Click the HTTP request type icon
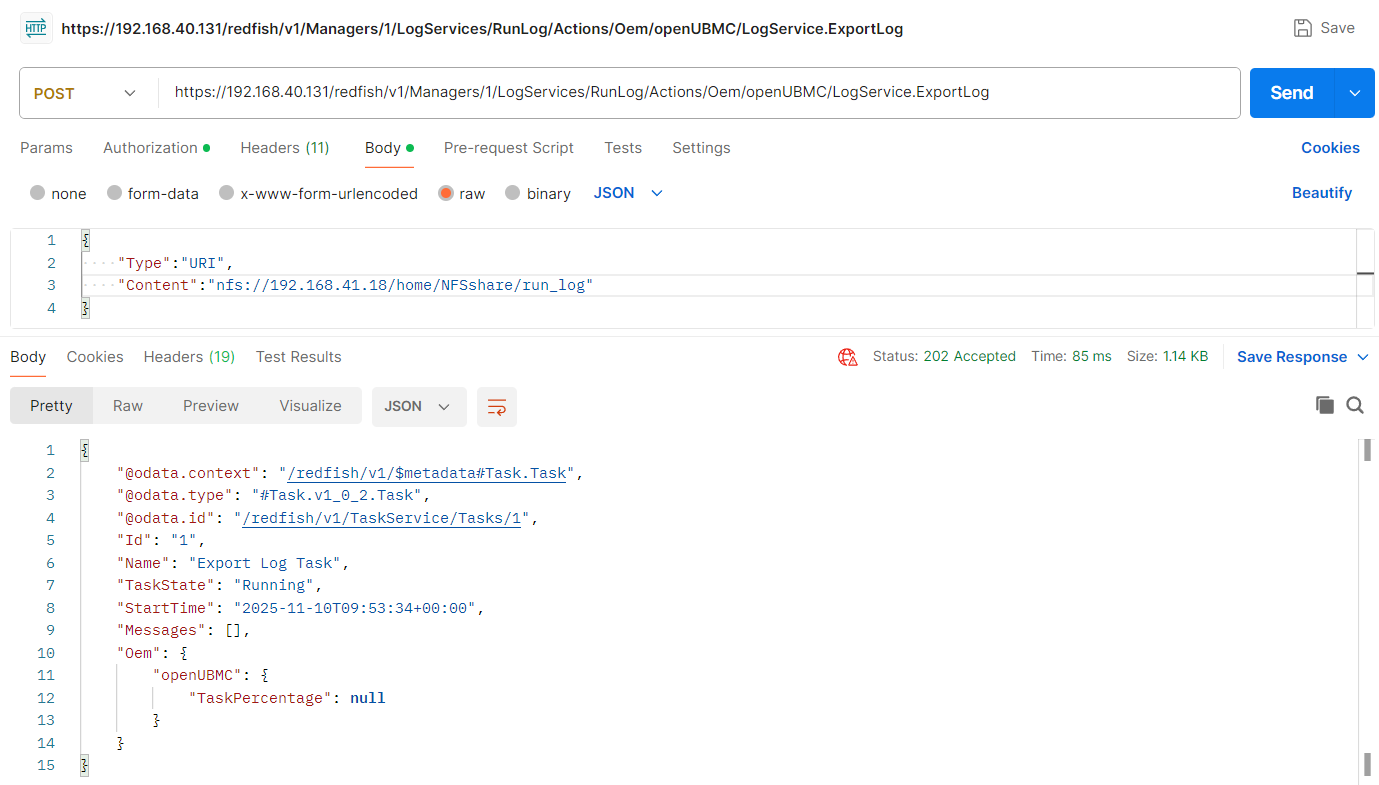The image size is (1379, 785). click(x=35, y=28)
